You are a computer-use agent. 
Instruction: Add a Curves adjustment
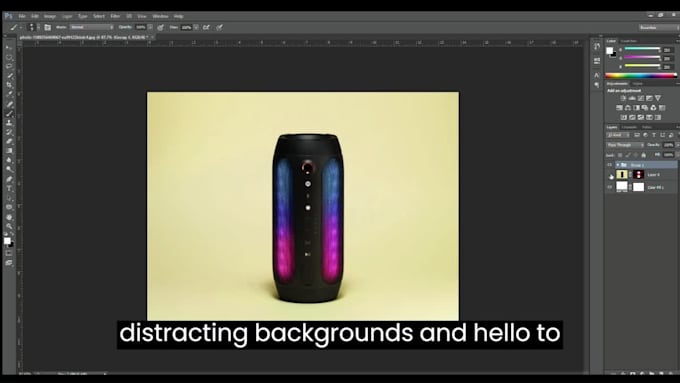coord(641,98)
